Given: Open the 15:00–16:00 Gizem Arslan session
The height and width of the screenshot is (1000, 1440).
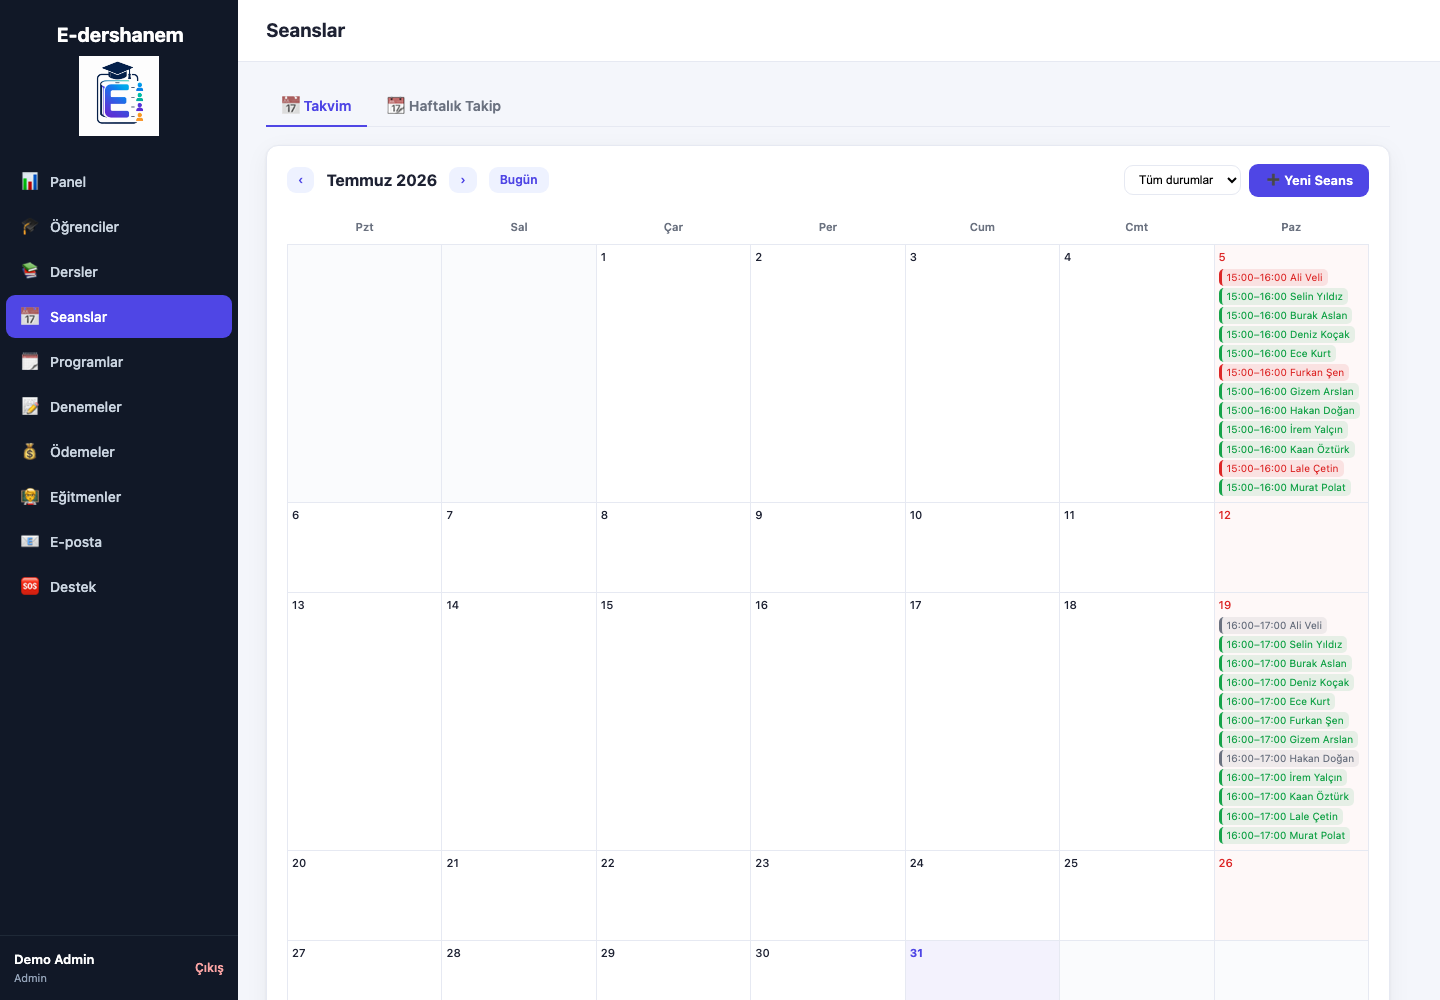Looking at the screenshot, I should pyautogui.click(x=1289, y=392).
